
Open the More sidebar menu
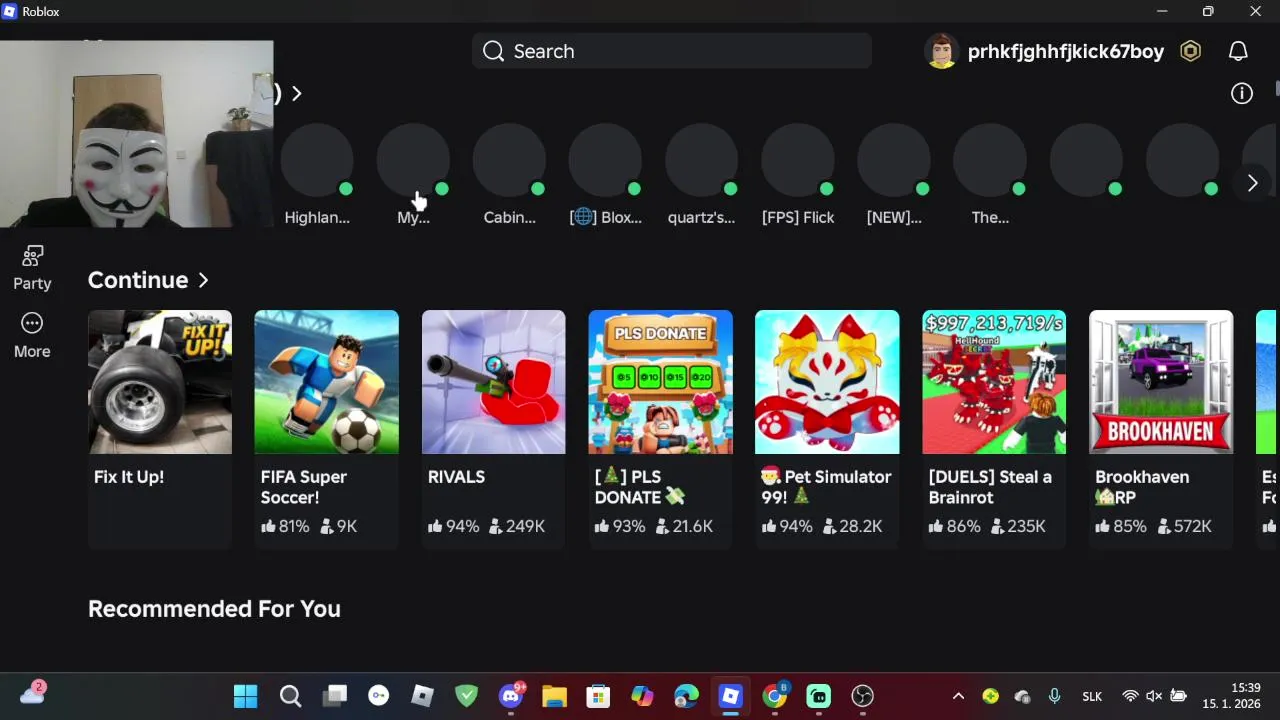coord(32,335)
